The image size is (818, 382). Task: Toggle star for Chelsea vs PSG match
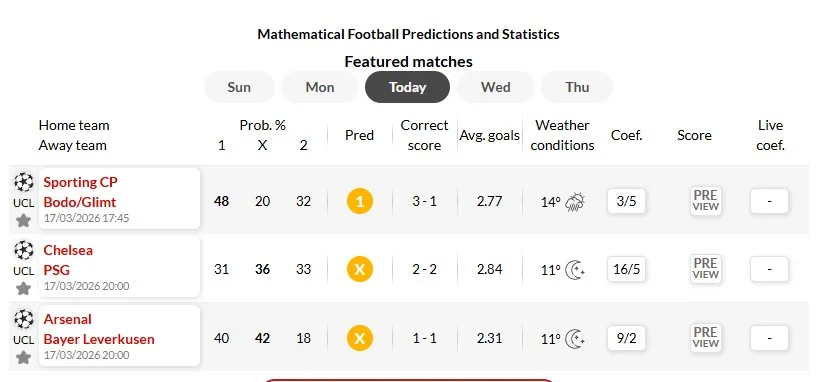tap(23, 288)
